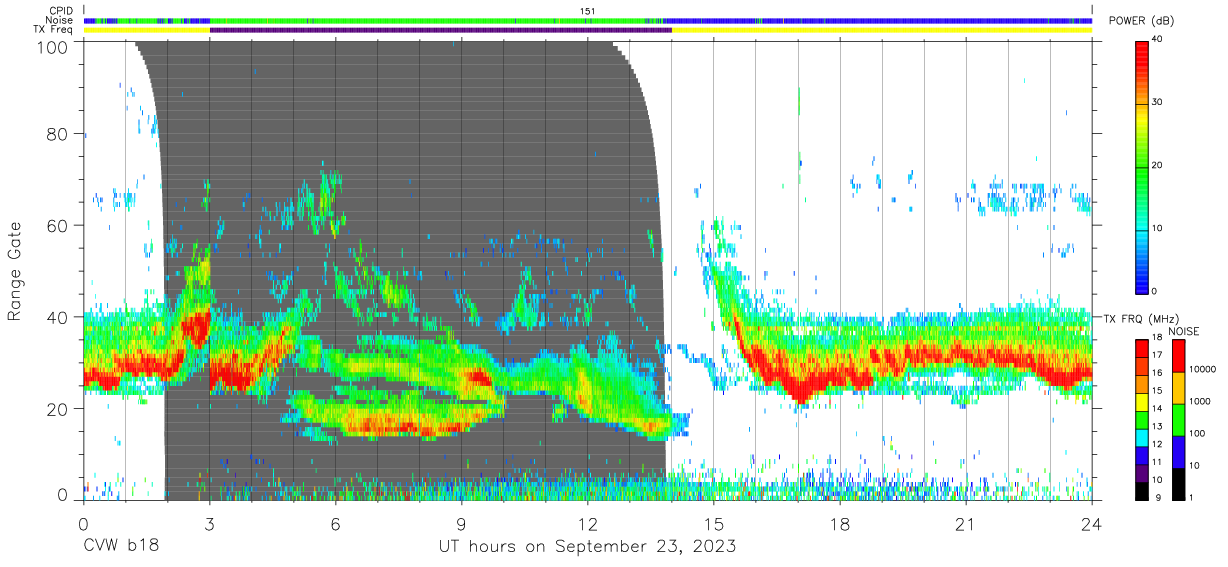Select the purple segment of TX Freq strip
This screenshot has width=1228, height=567.
coord(440,30)
